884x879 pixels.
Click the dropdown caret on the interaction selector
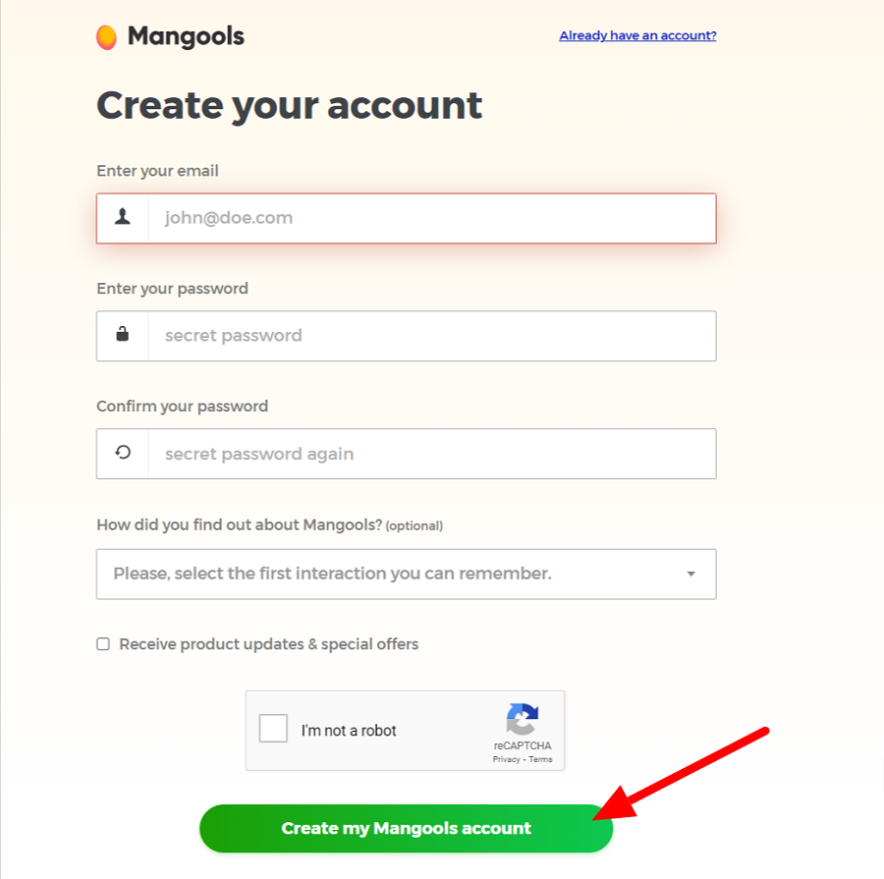click(690, 574)
